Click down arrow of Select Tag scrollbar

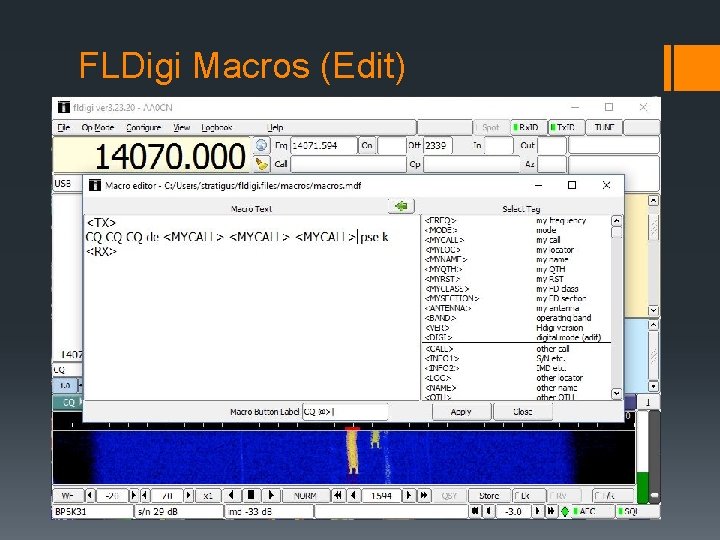coord(616,394)
